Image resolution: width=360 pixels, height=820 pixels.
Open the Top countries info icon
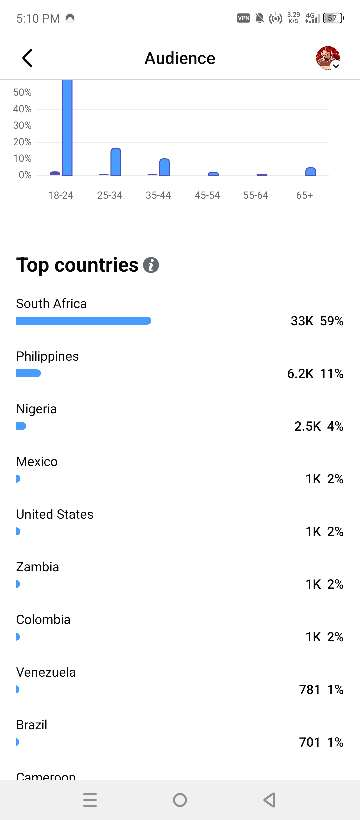(x=151, y=265)
